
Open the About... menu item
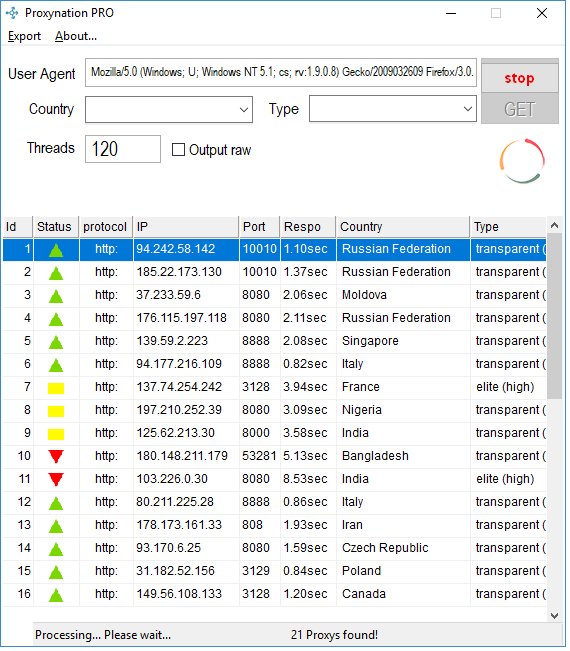pos(76,36)
